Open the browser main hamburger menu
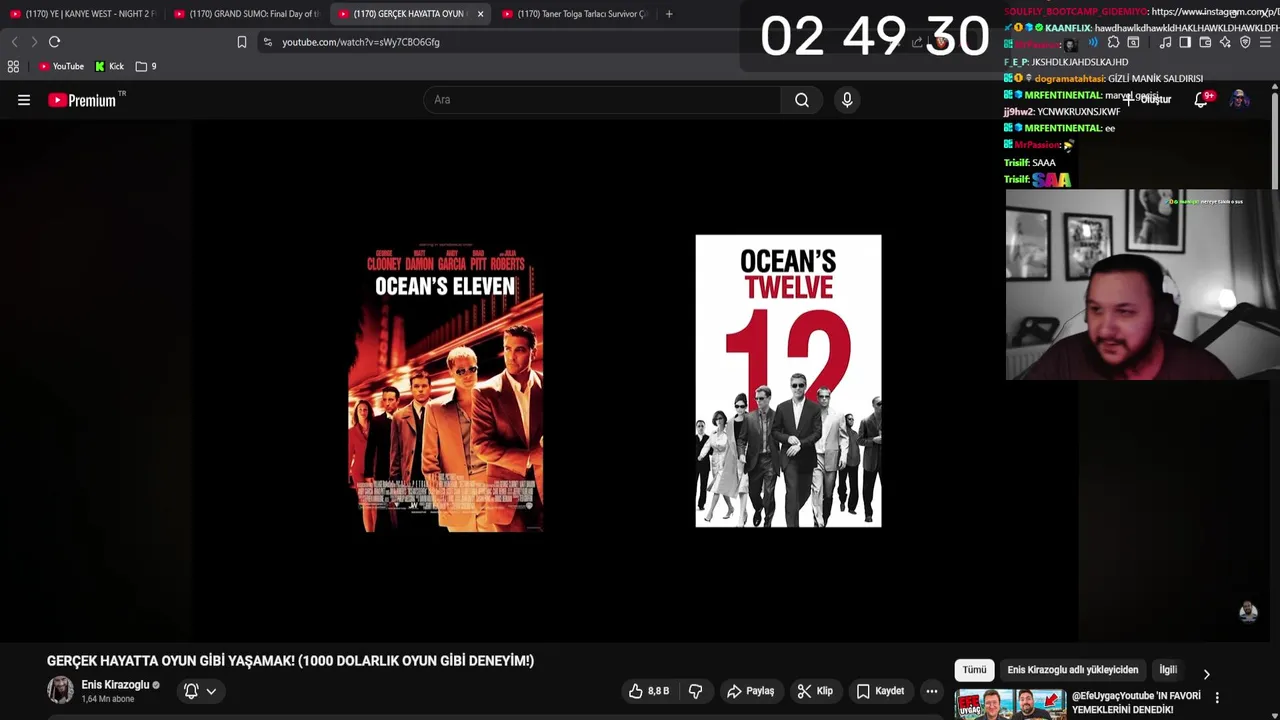This screenshot has width=1280, height=720. tap(1266, 42)
